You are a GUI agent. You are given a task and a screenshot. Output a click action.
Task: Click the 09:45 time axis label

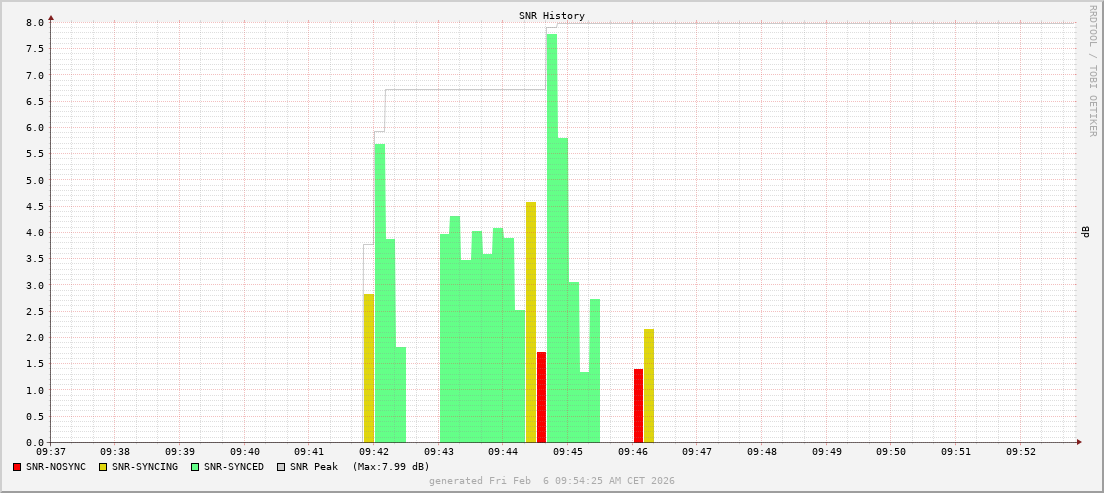coord(567,452)
